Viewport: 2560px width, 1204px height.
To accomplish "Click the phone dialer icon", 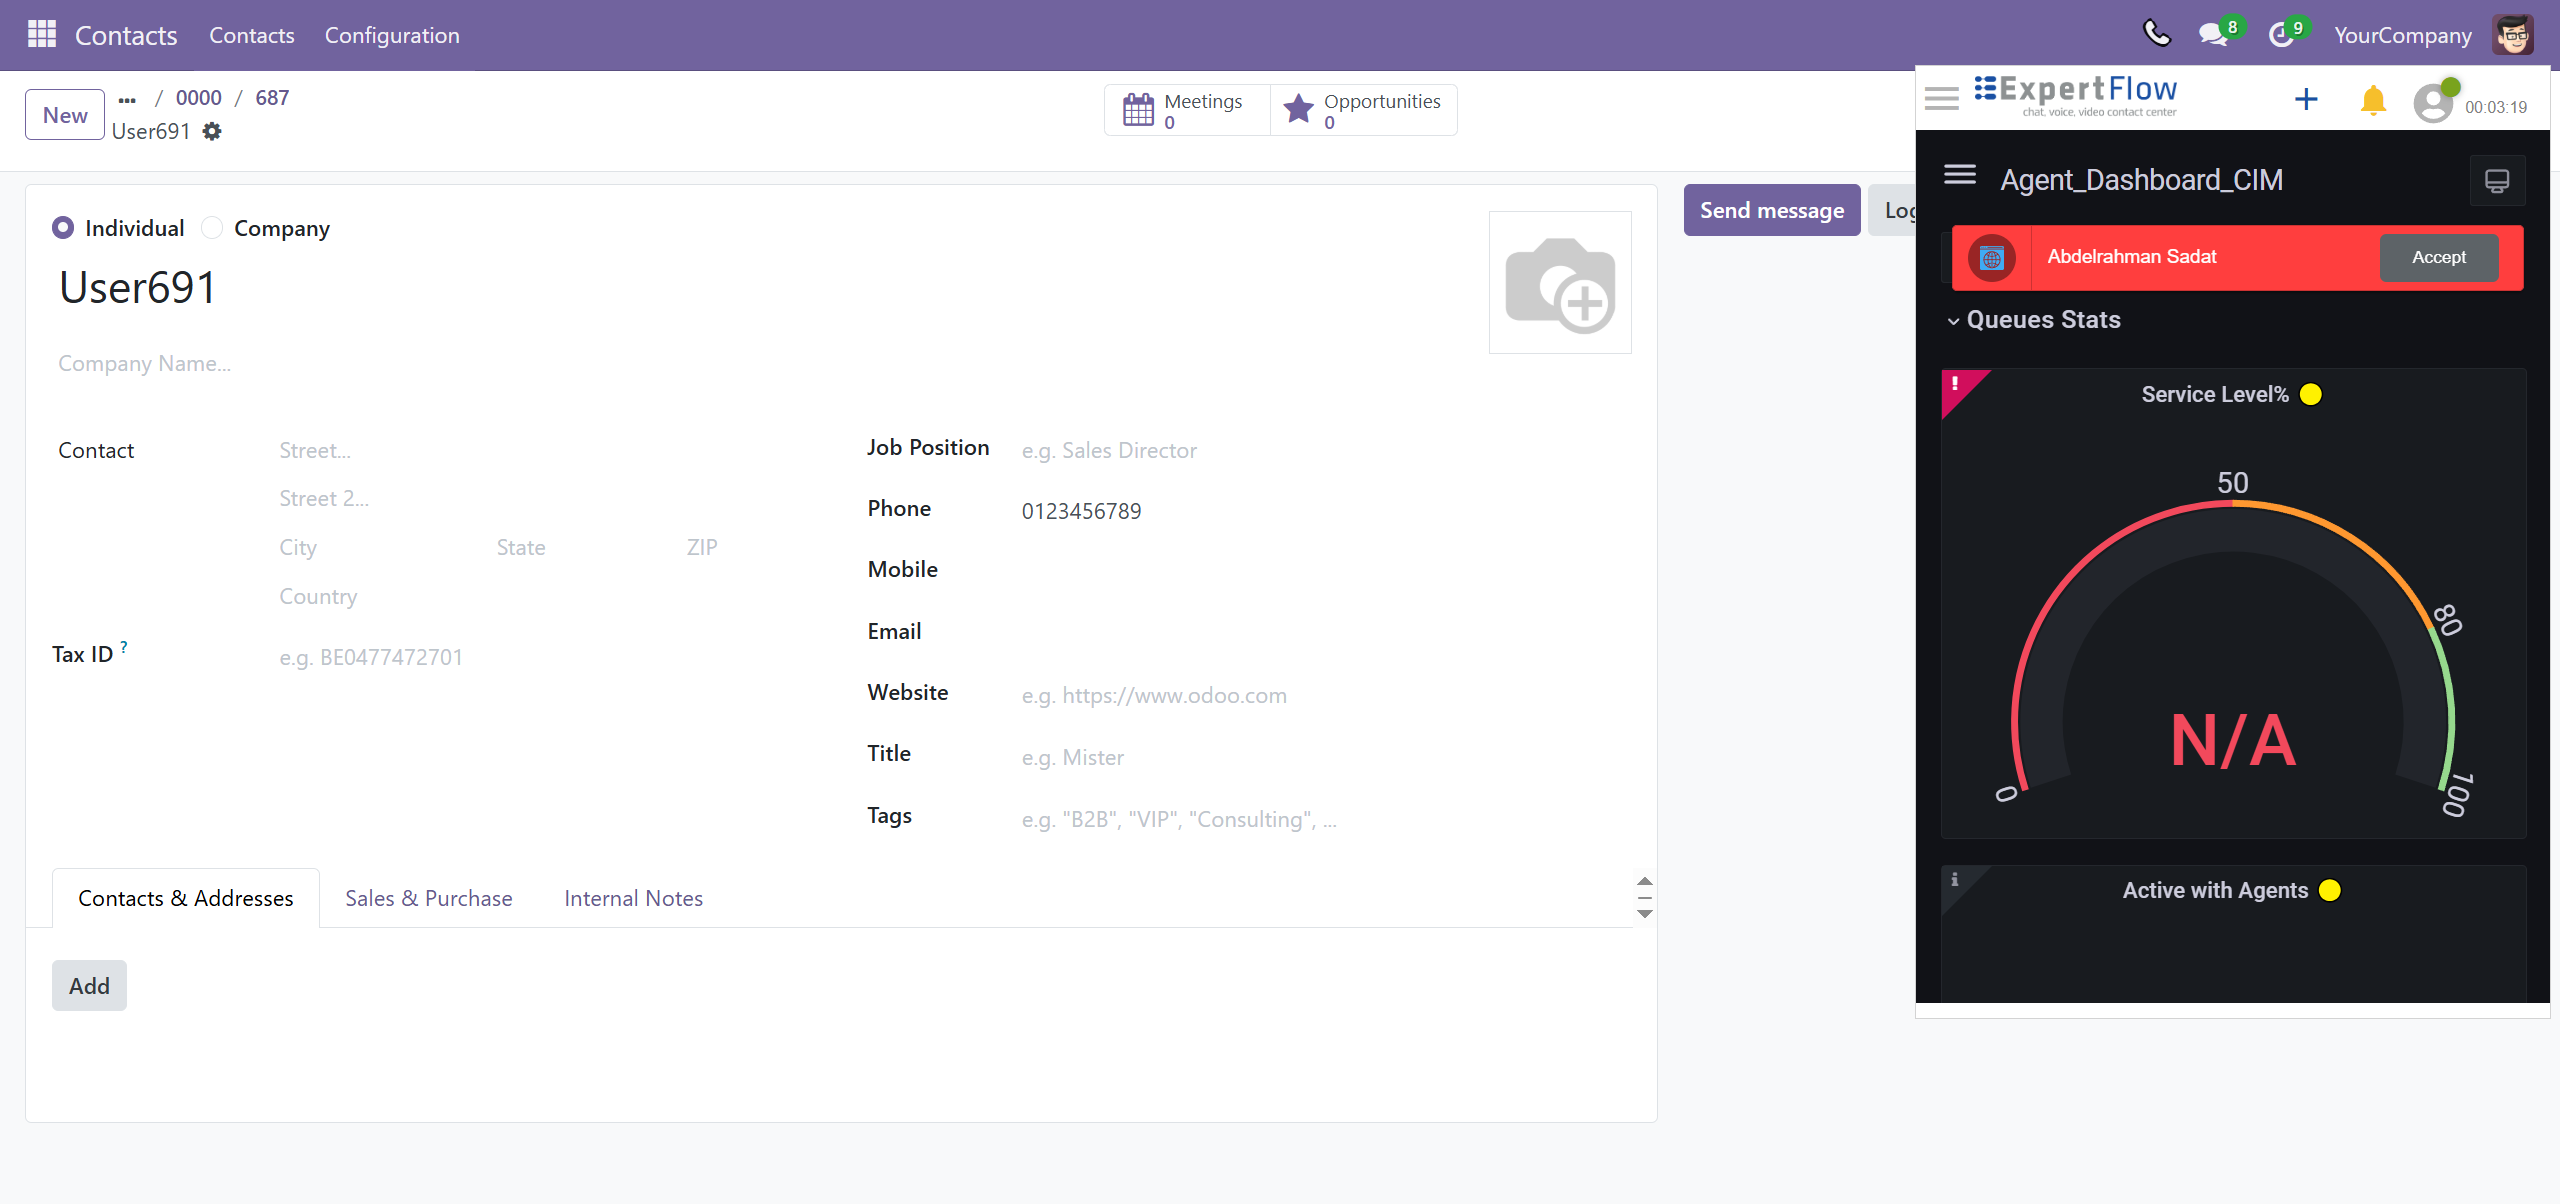I will coord(2157,34).
